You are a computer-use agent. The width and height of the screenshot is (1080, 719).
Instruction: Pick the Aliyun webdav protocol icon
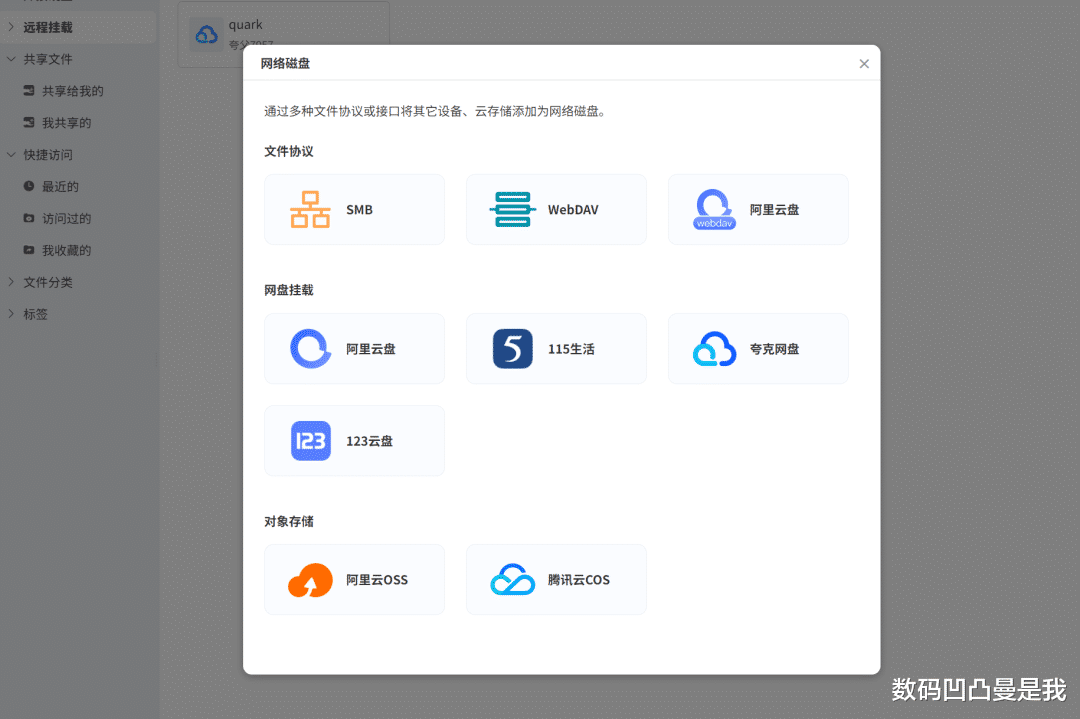(714, 209)
